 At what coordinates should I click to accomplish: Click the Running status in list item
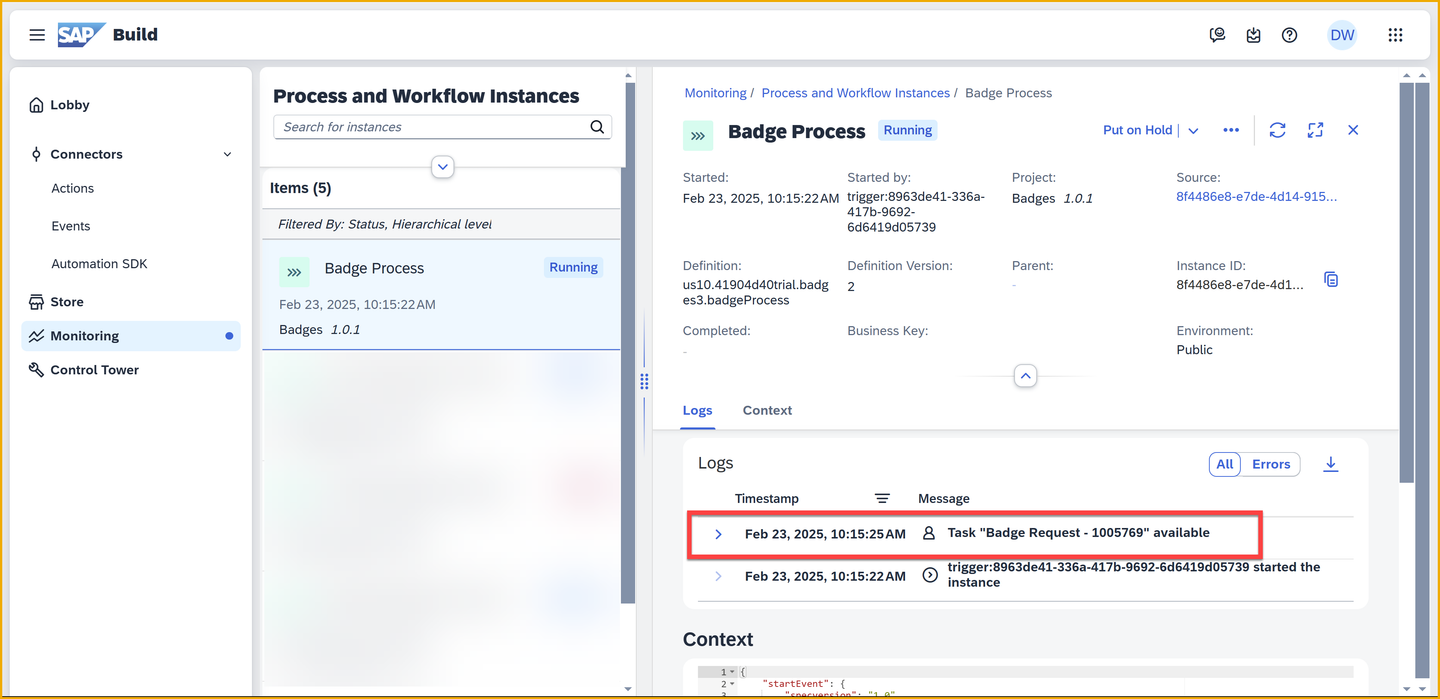point(573,268)
